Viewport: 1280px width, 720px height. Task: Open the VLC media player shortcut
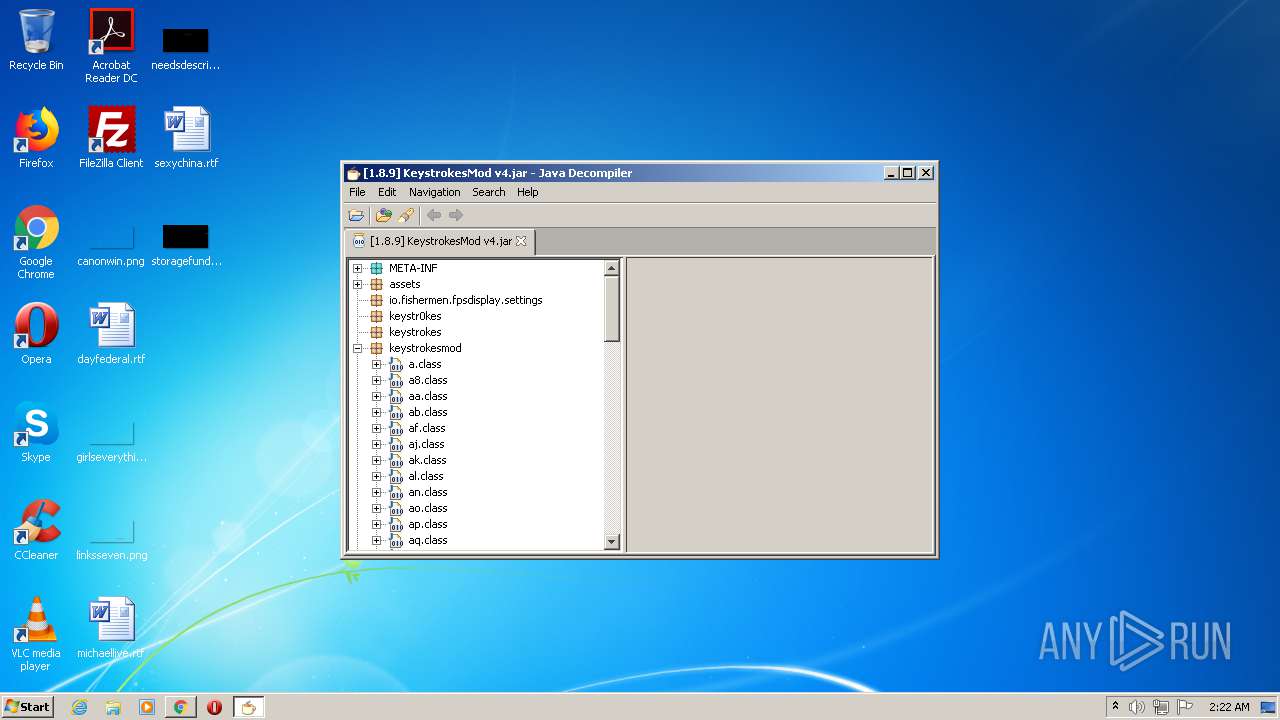coord(36,635)
